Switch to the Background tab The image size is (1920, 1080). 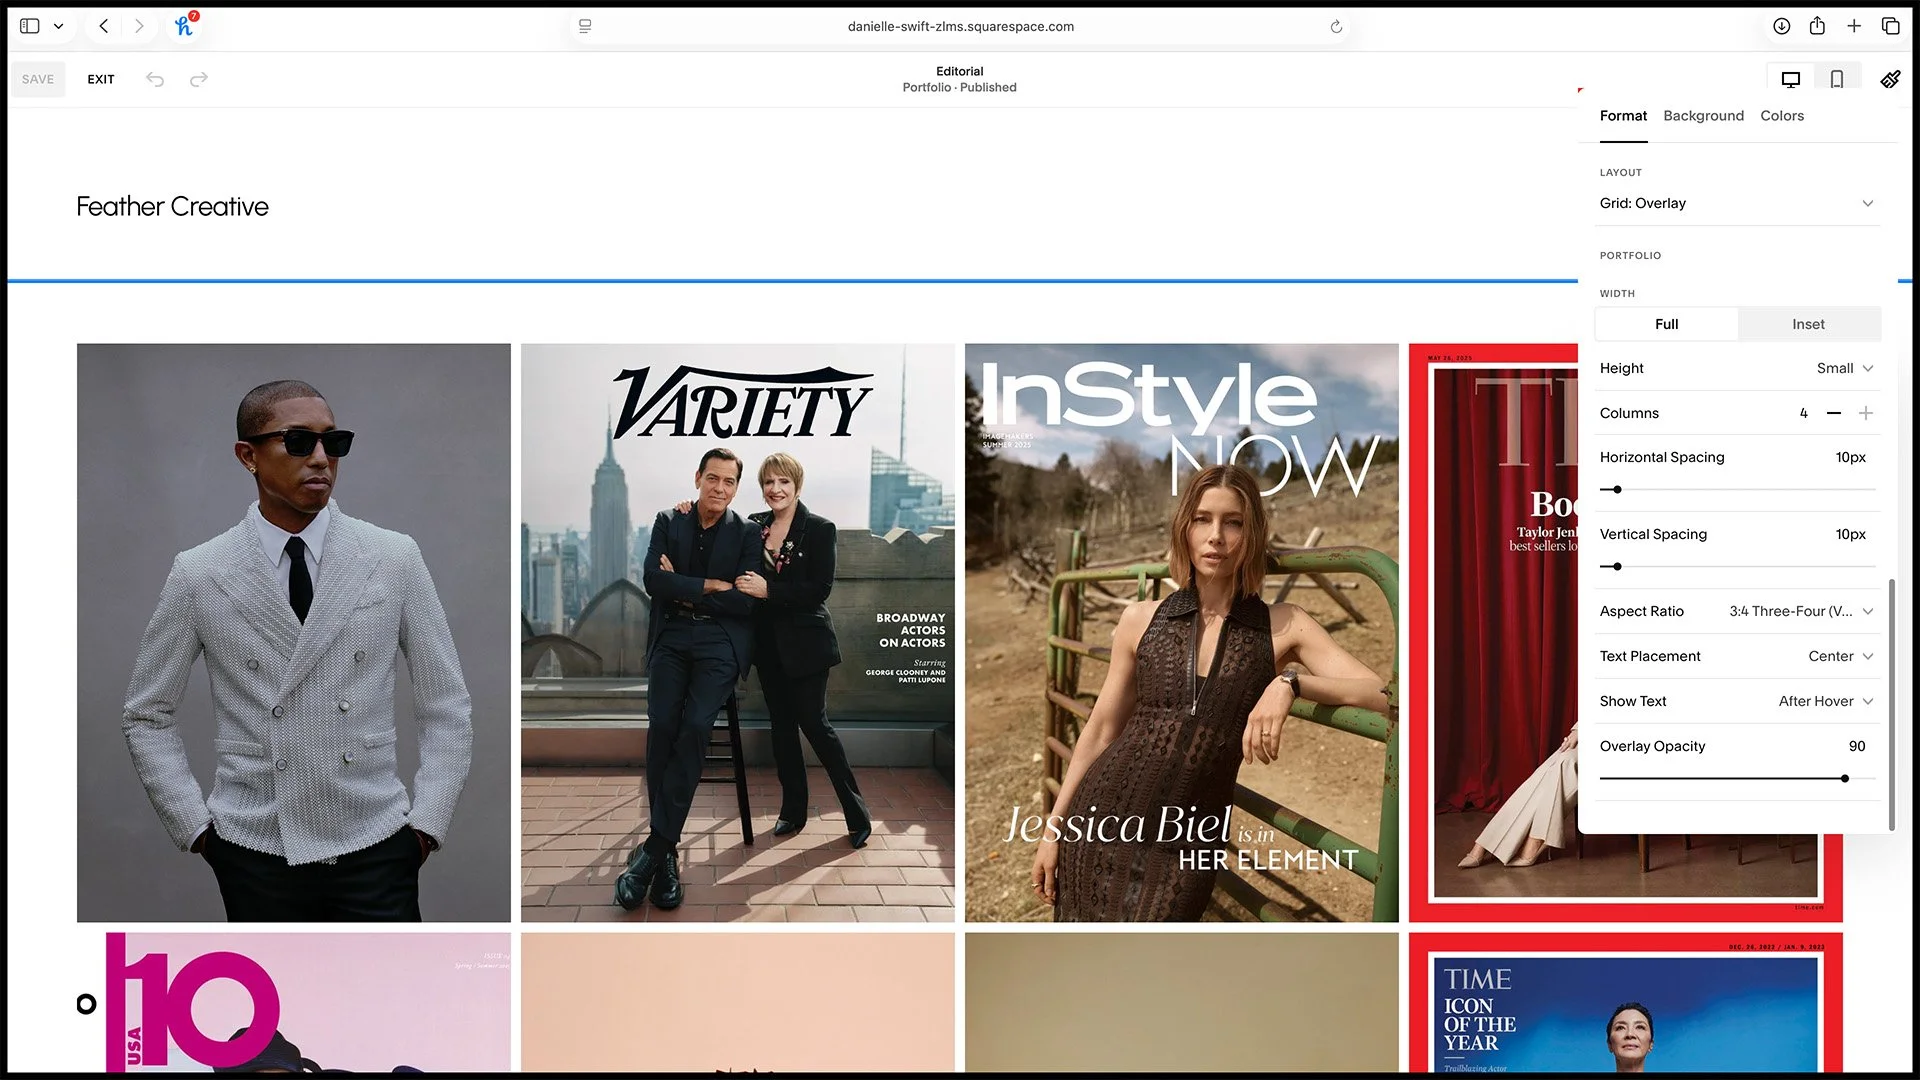[1703, 116]
